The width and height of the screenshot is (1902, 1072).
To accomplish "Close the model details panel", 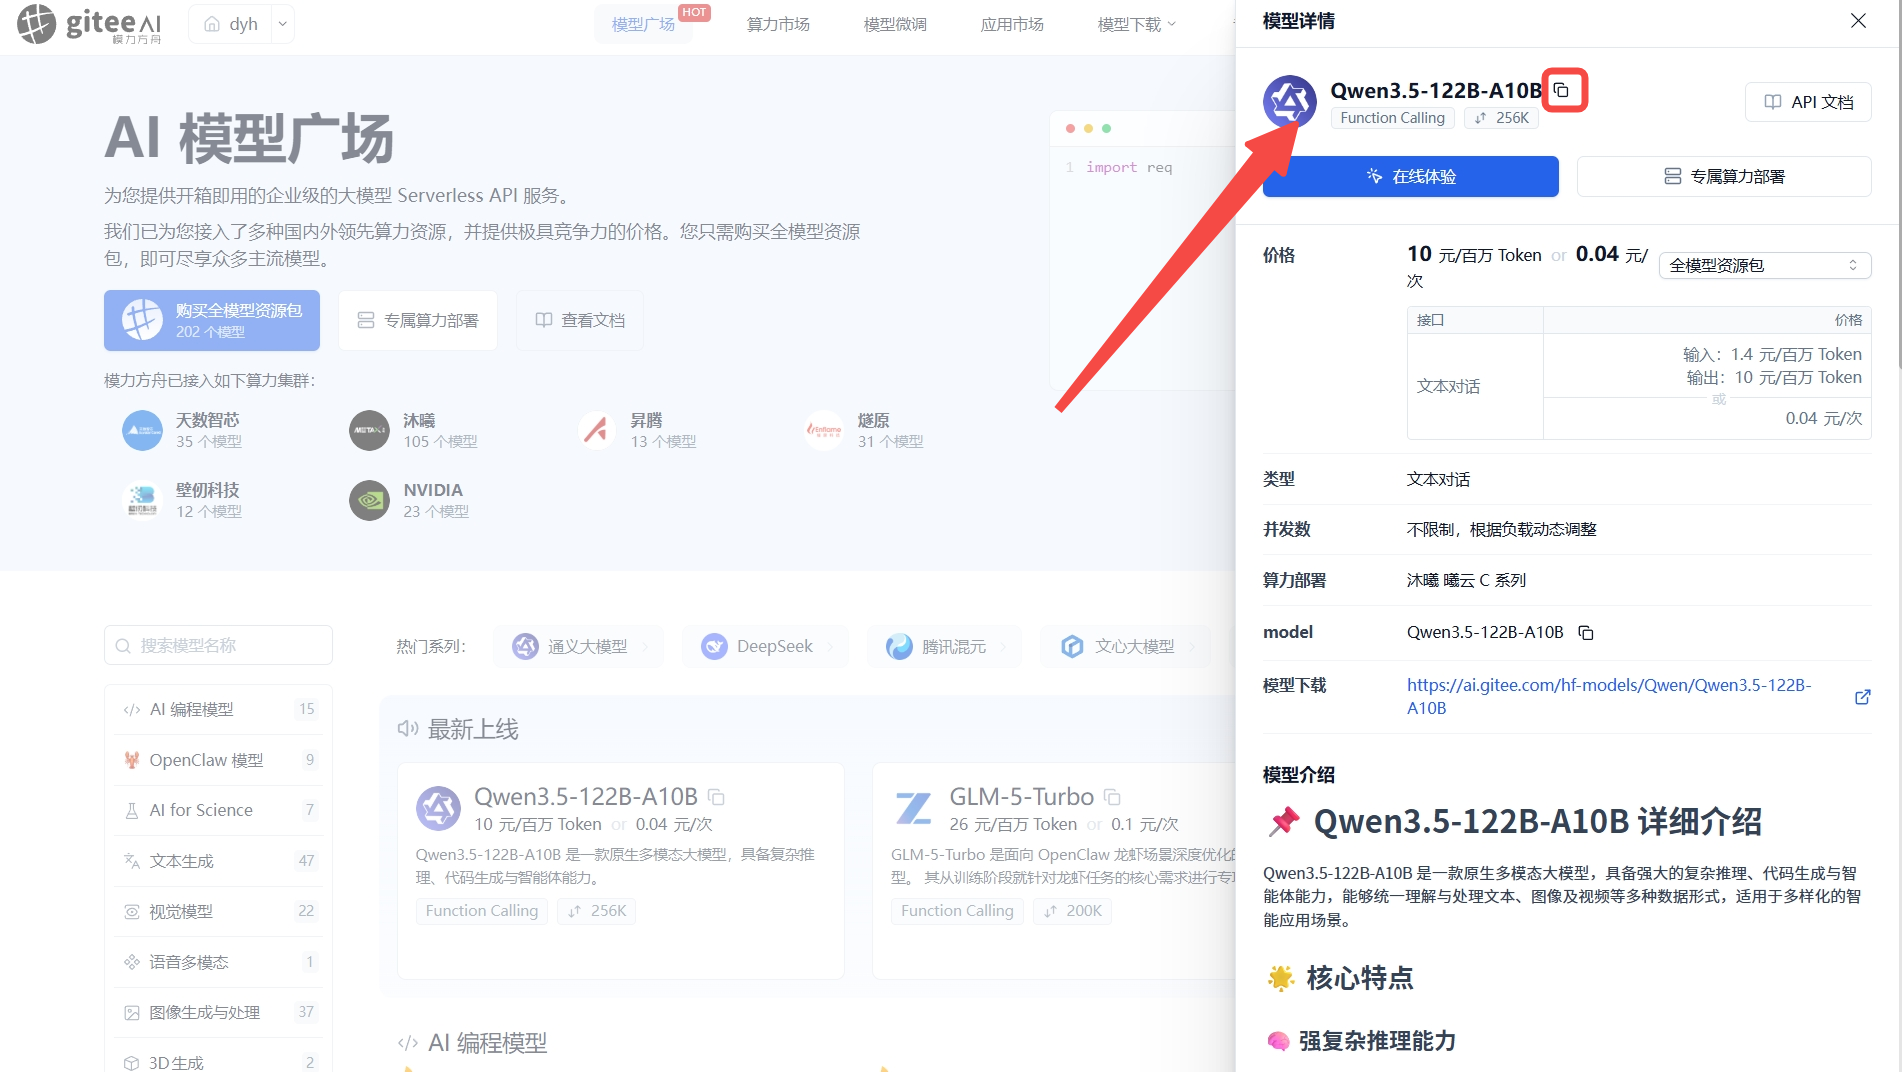I will [x=1858, y=21].
